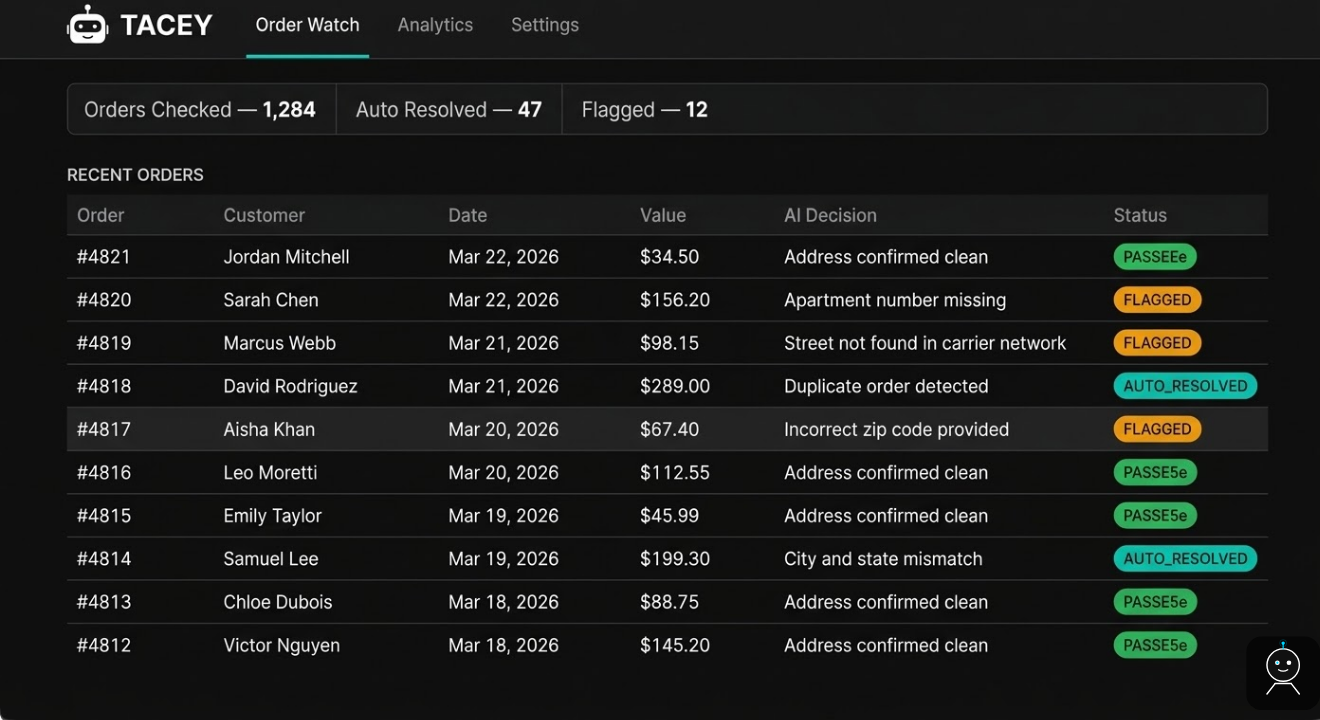This screenshot has width=1320, height=720.
Task: Click the AI Decision column header
Action: click(x=830, y=215)
